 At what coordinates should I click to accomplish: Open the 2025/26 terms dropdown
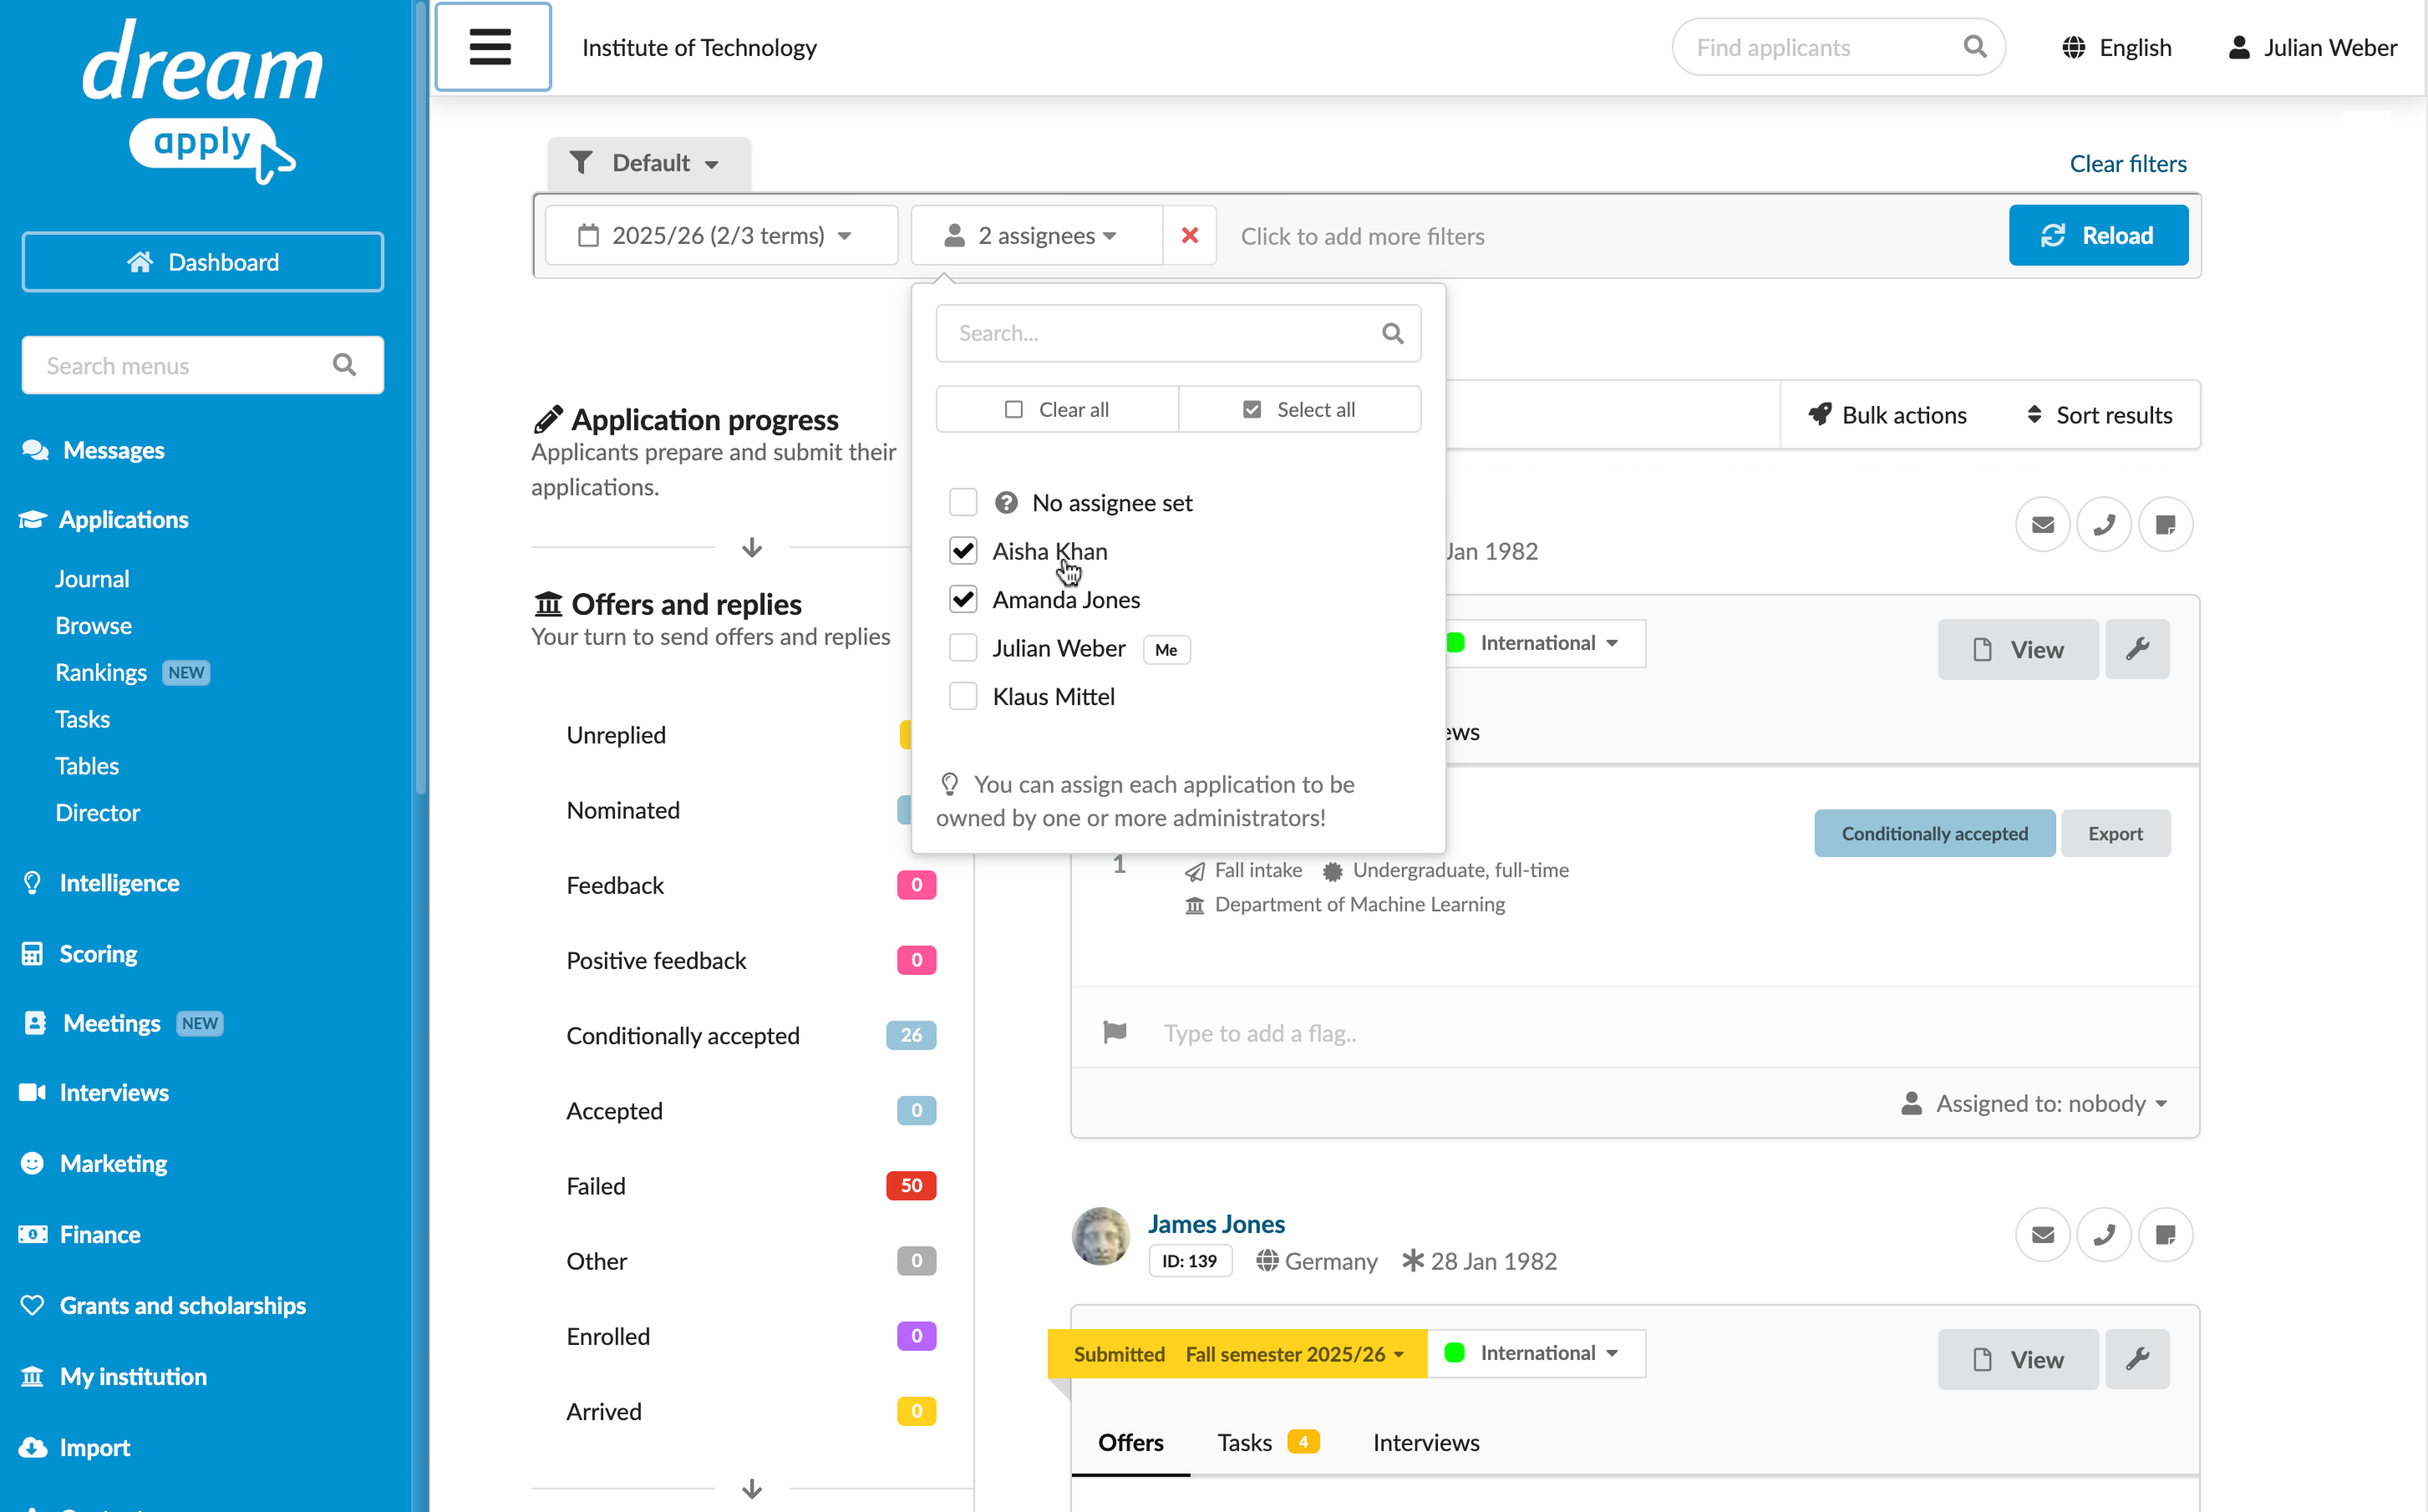[721, 235]
